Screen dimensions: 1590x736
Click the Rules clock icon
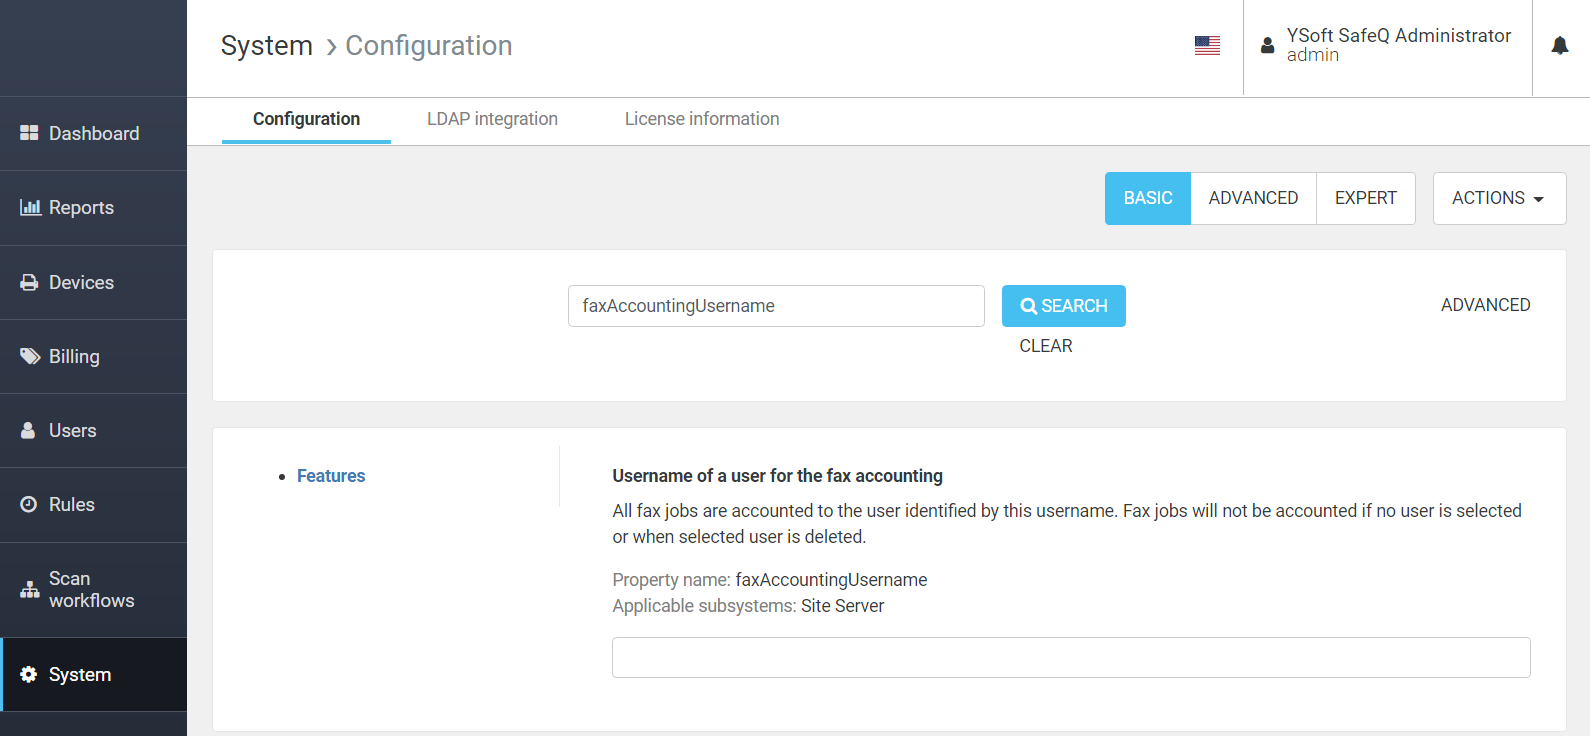pyautogui.click(x=29, y=504)
